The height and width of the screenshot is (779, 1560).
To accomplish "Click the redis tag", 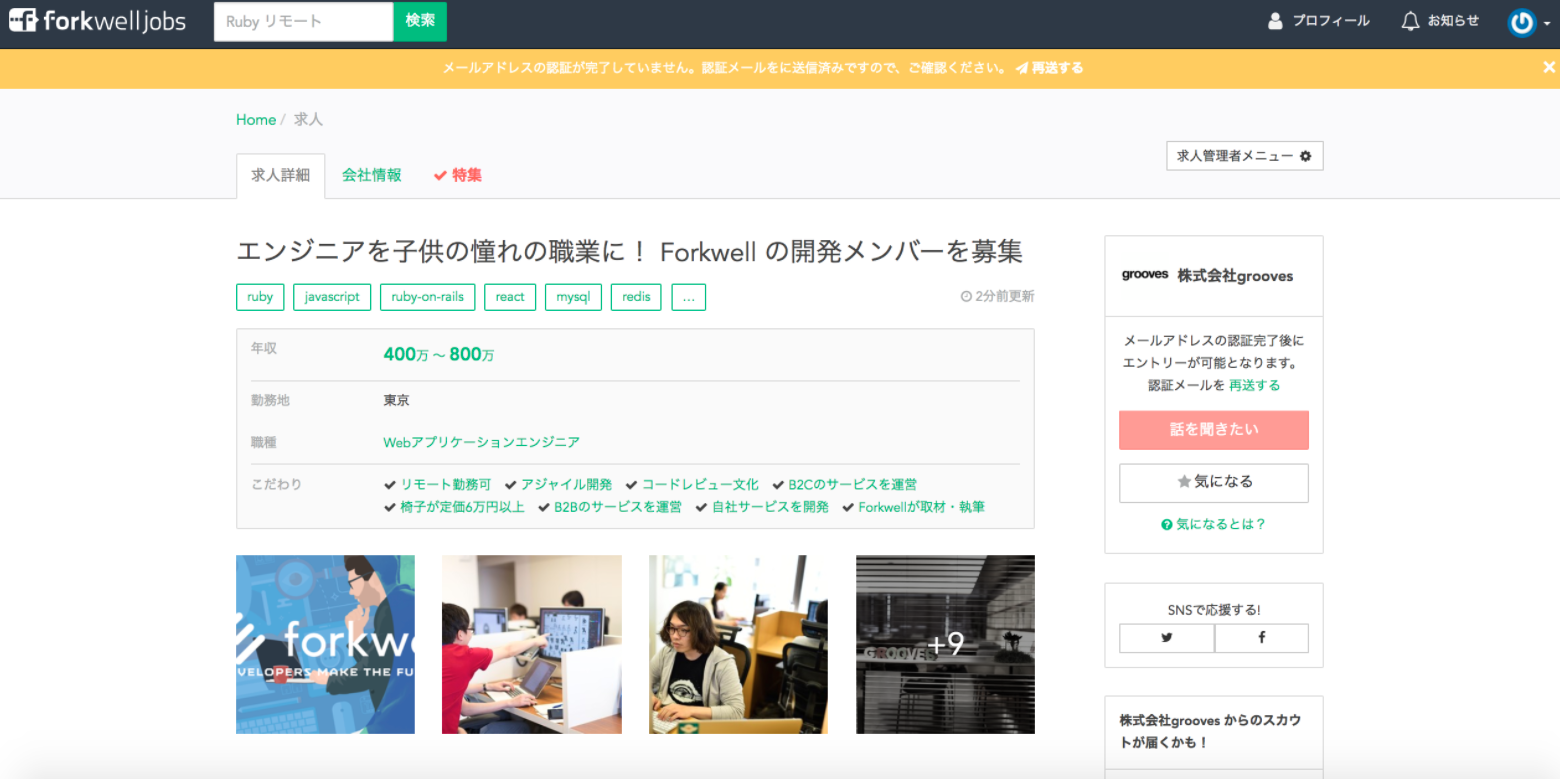I will click(x=636, y=297).
